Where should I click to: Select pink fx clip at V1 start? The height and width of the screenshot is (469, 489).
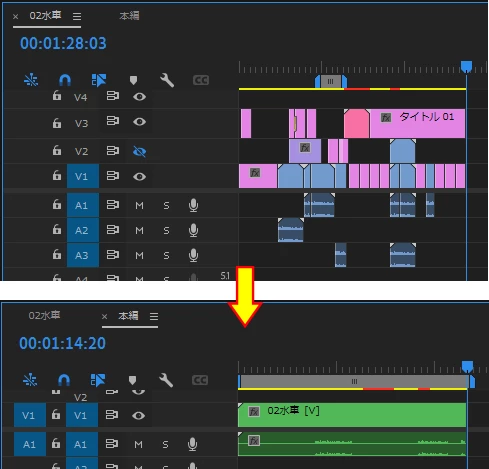point(258,176)
